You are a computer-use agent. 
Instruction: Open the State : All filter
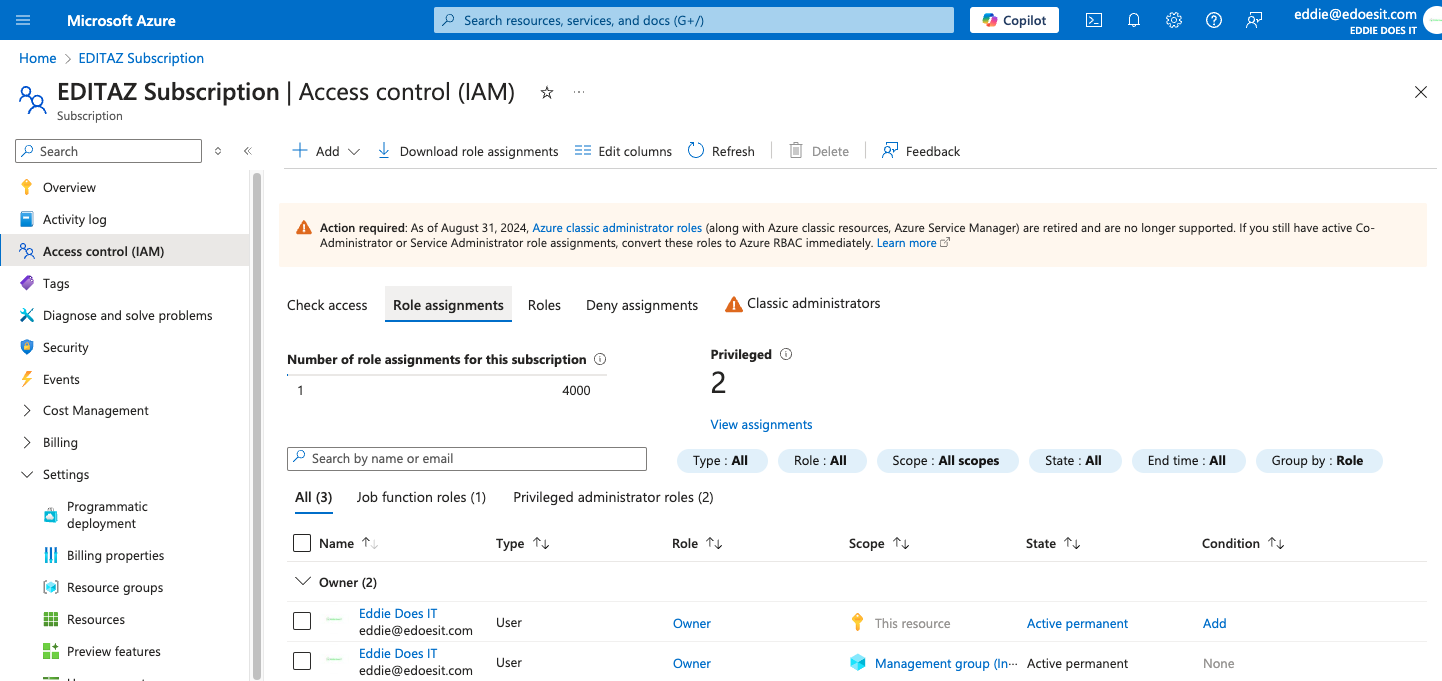coord(1073,461)
